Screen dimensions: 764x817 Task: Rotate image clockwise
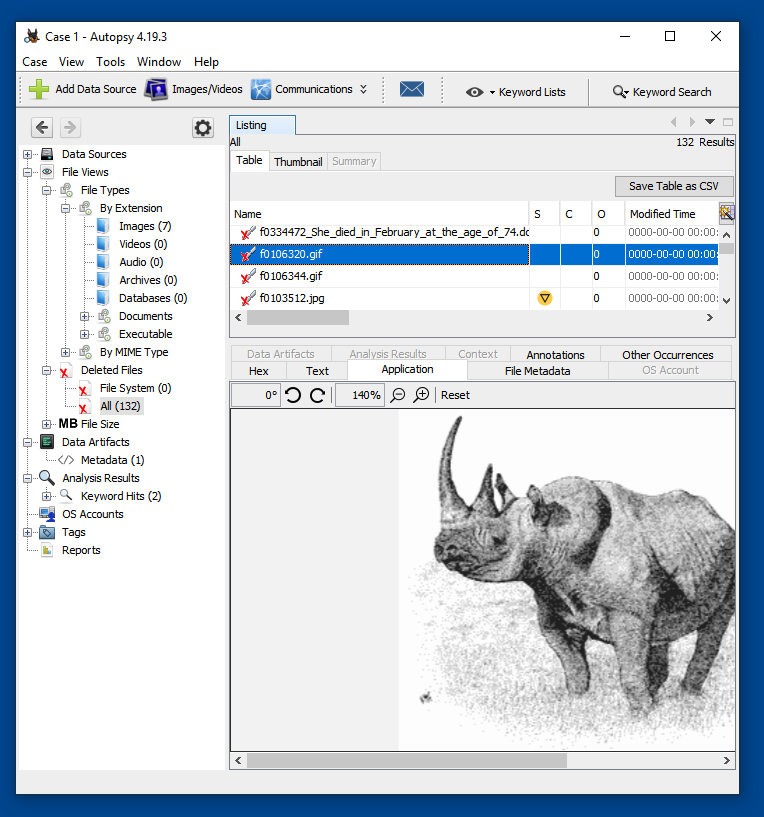click(317, 395)
